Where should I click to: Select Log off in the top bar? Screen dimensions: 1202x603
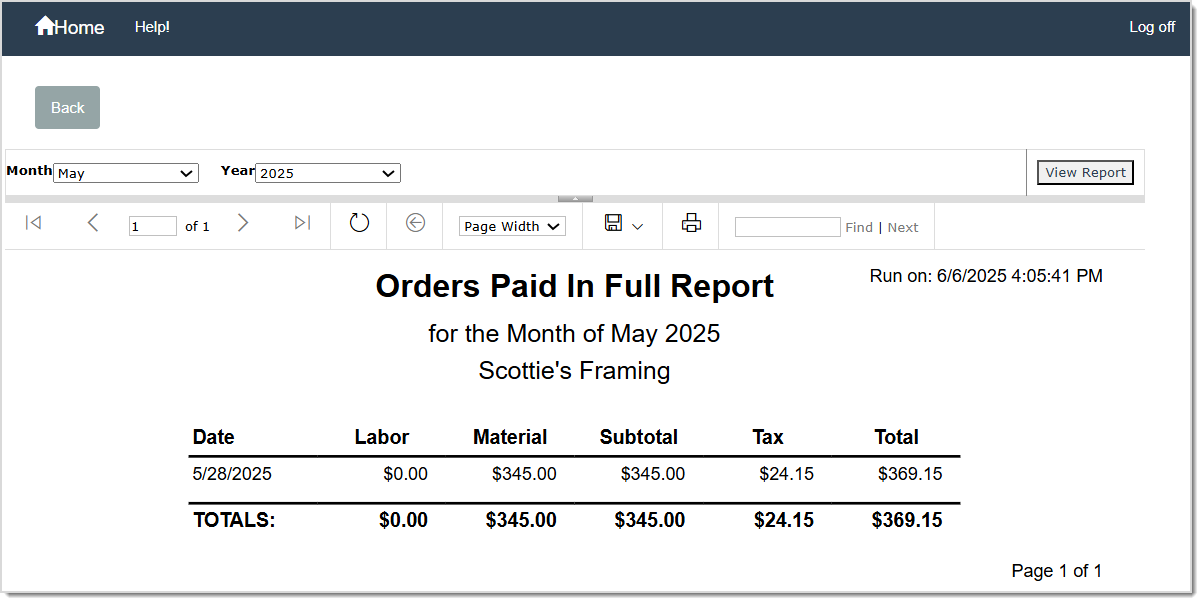(x=1151, y=27)
